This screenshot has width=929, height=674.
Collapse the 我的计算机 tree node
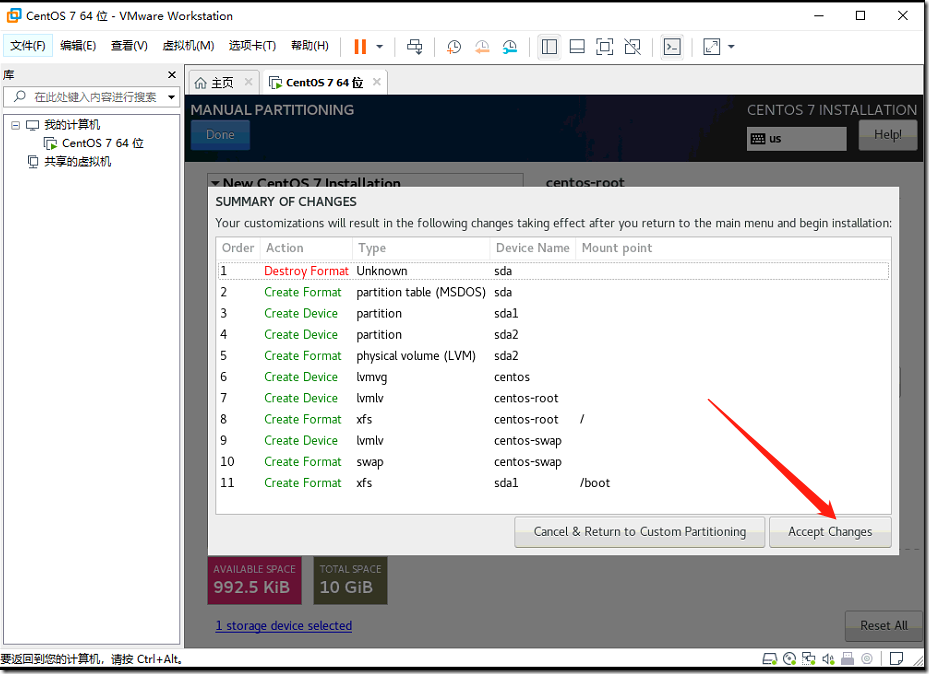click(x=15, y=125)
